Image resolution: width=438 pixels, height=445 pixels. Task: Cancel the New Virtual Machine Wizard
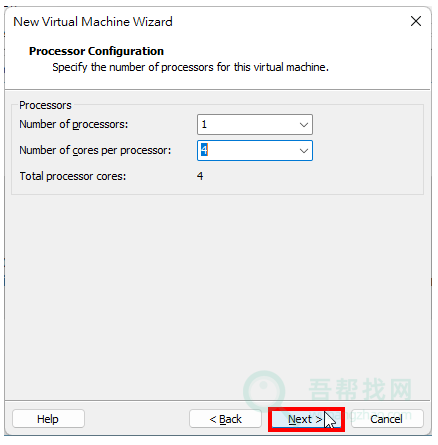point(387,419)
